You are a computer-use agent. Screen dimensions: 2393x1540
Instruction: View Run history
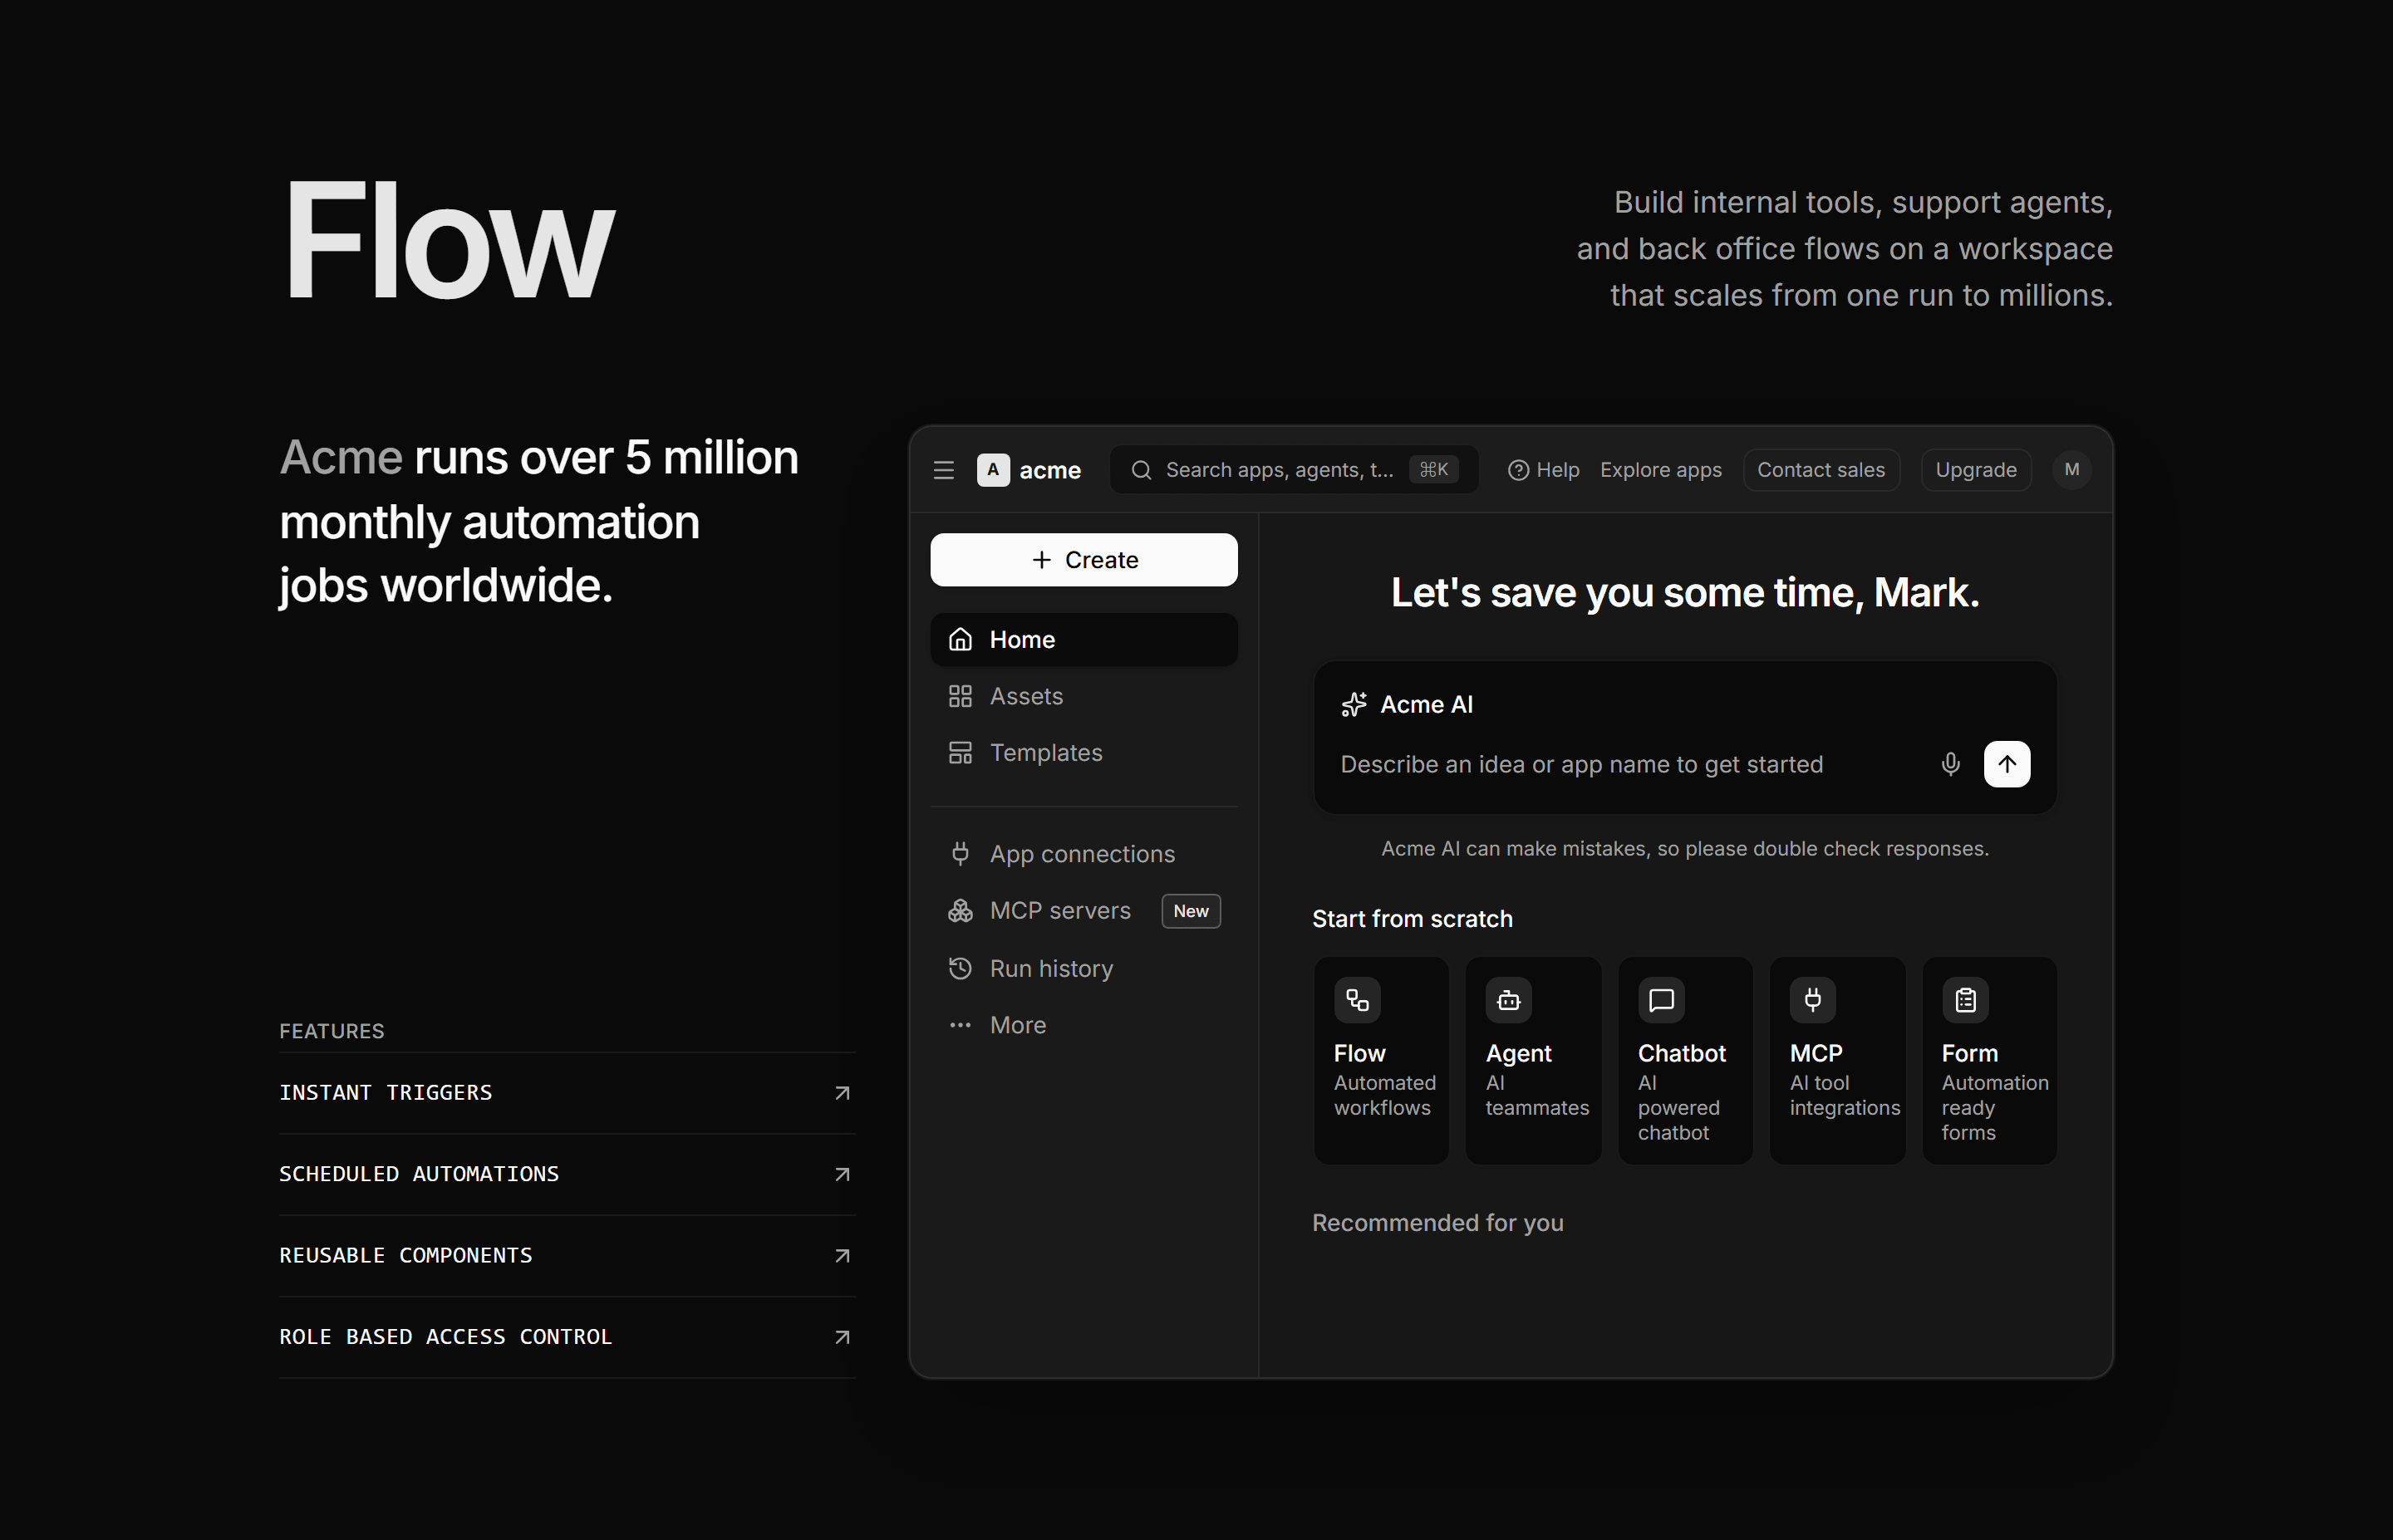point(1084,968)
